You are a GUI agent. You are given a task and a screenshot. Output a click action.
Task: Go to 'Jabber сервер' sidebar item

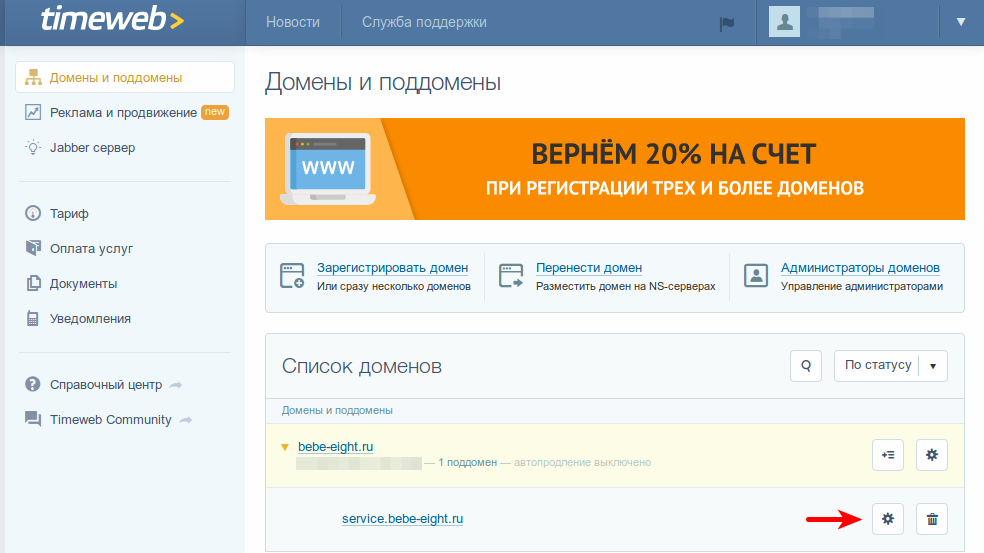92,148
